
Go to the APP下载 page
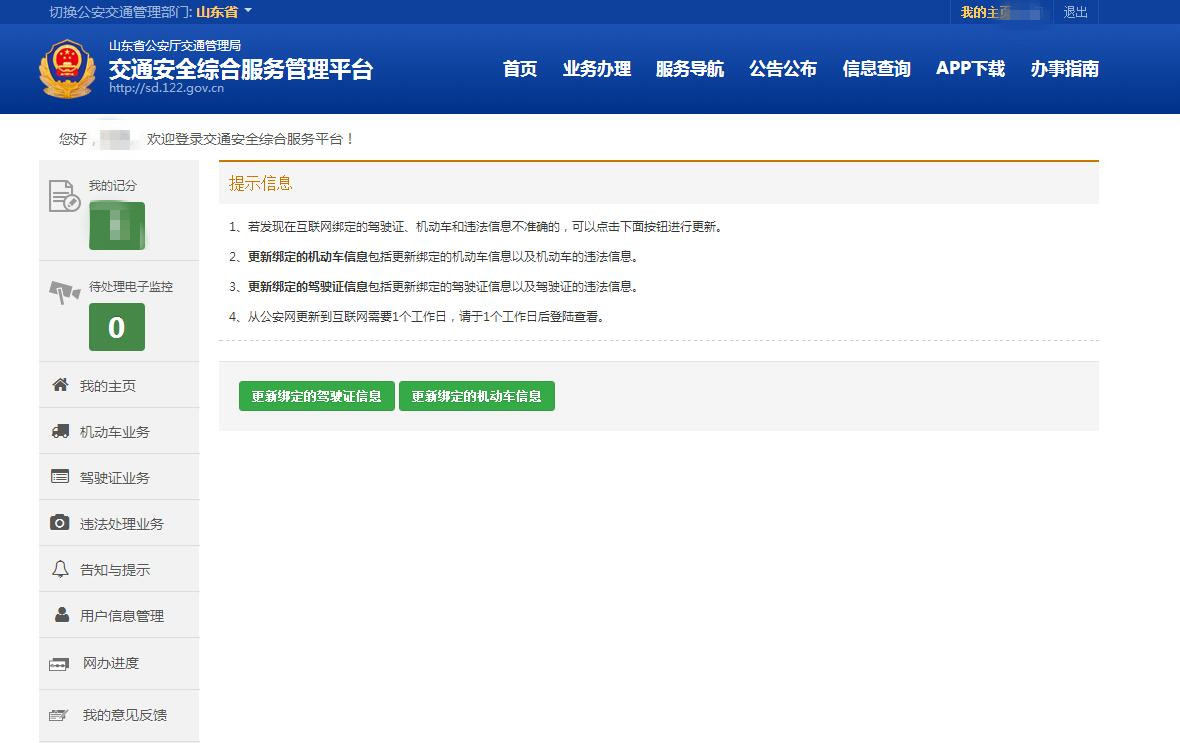[969, 69]
